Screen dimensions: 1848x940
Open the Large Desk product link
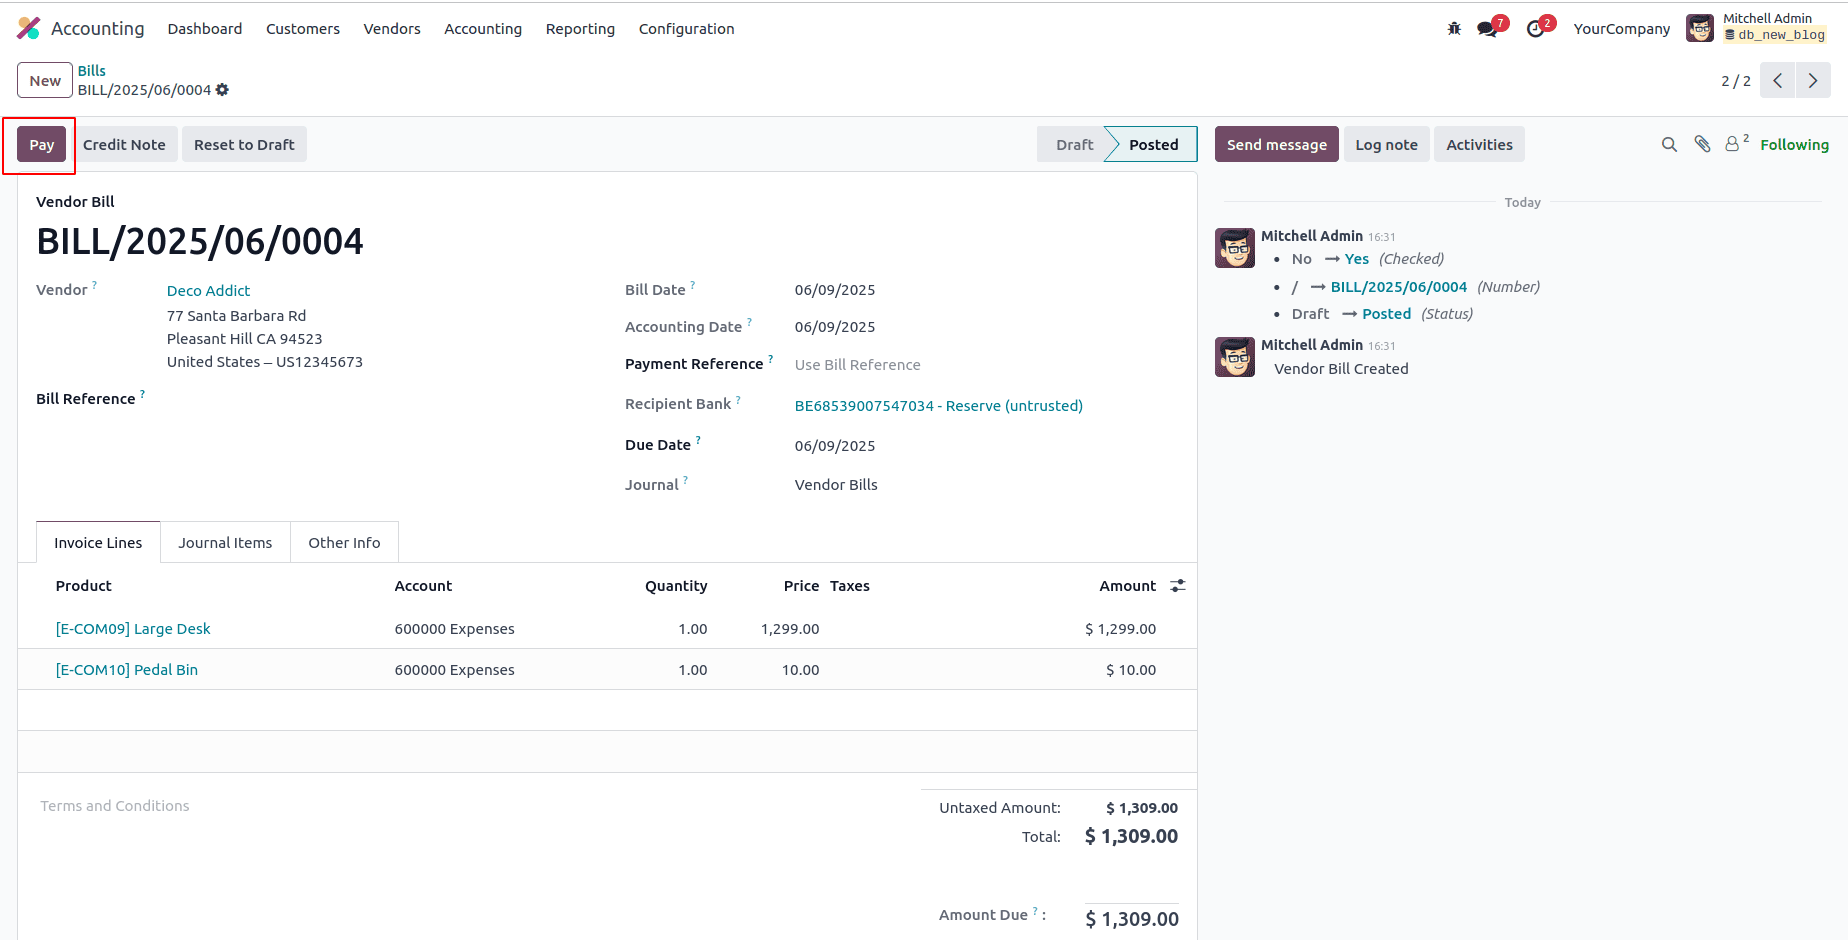click(x=133, y=629)
